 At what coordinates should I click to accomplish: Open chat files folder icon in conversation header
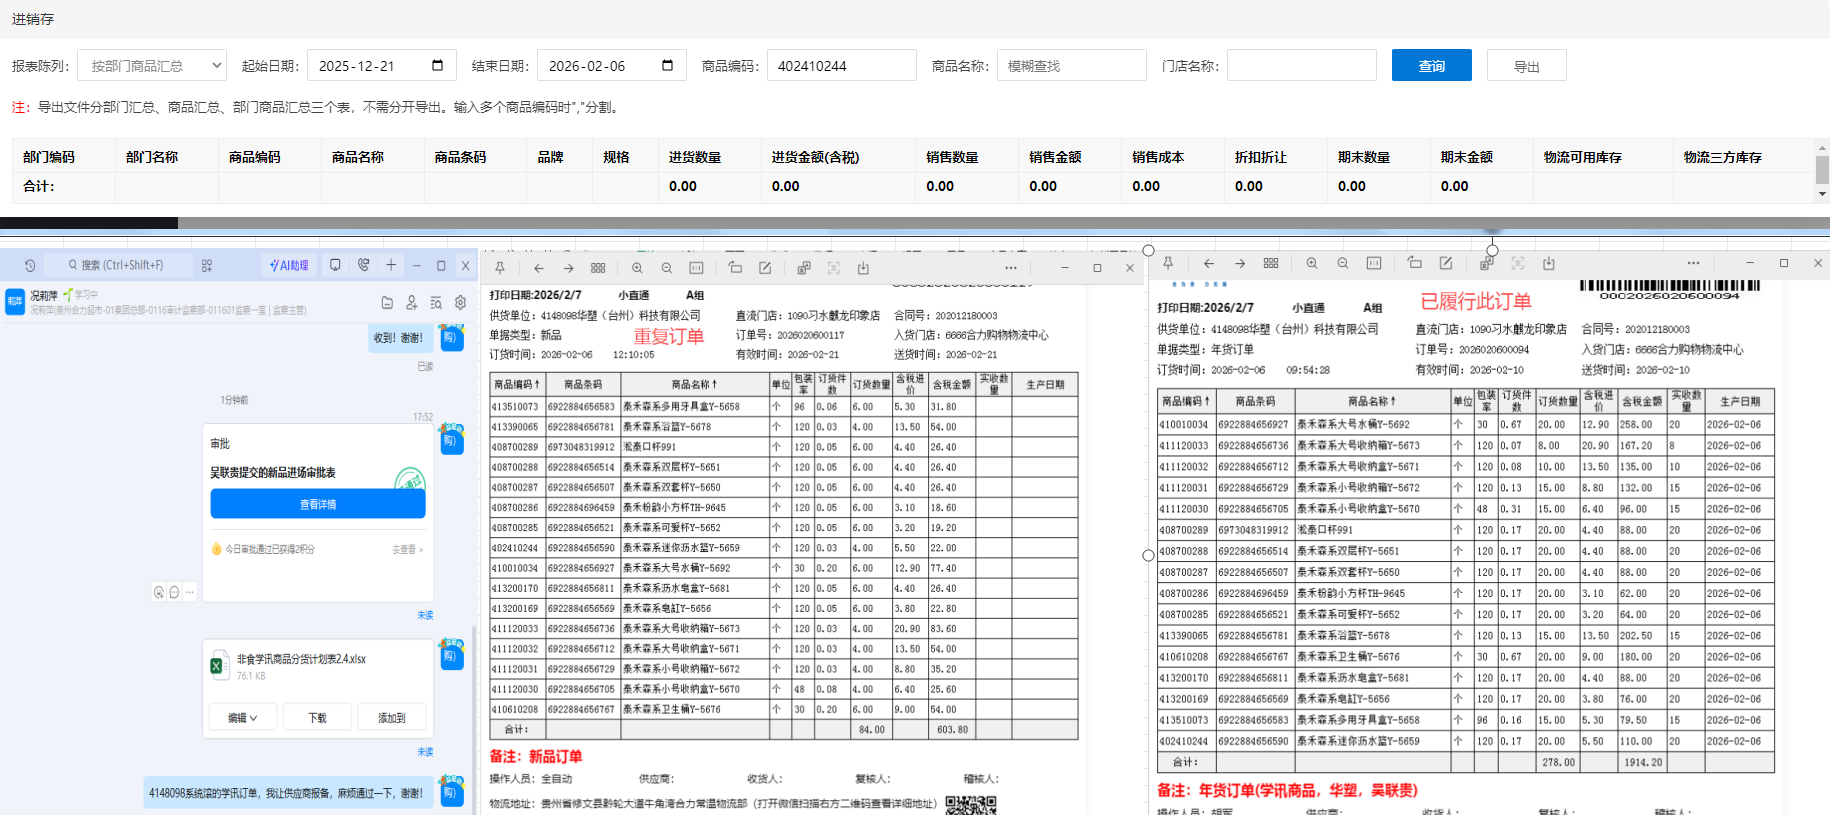(x=387, y=302)
